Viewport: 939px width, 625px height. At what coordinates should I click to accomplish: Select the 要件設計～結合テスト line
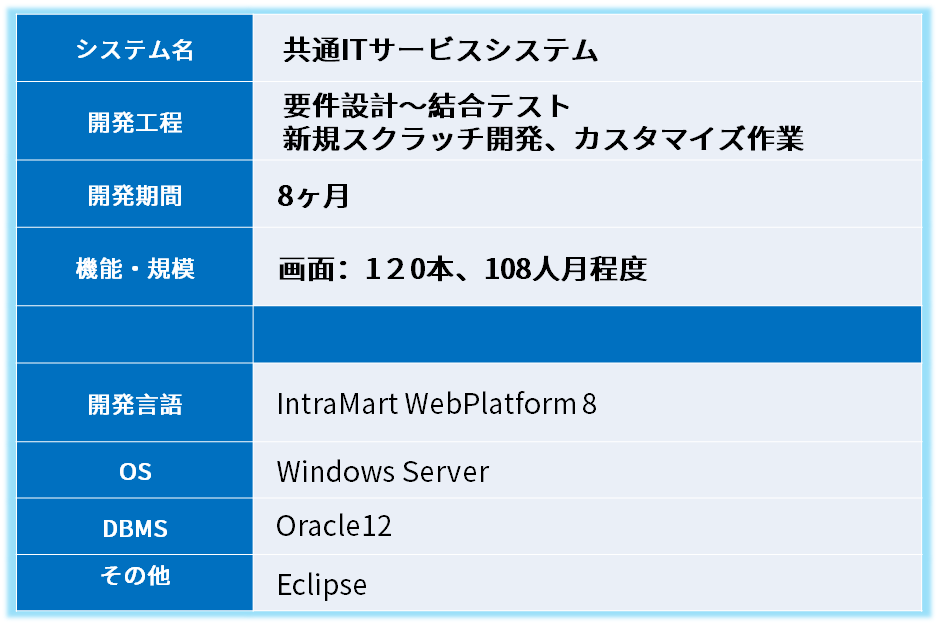(426, 106)
